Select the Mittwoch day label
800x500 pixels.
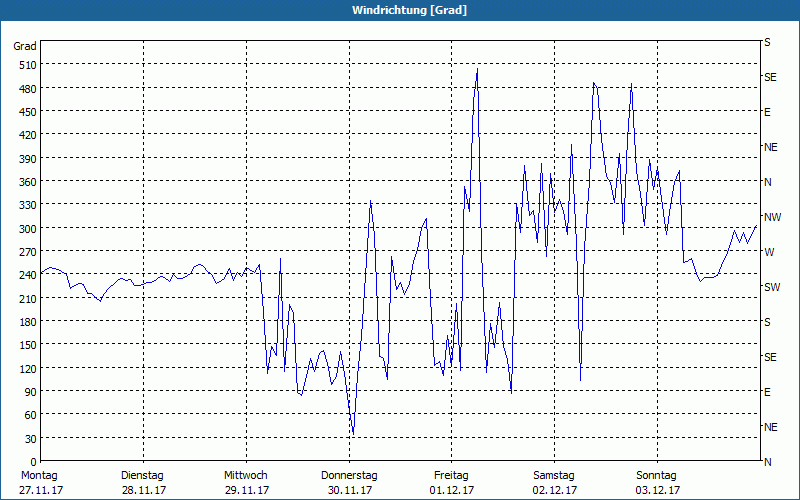tap(245, 476)
